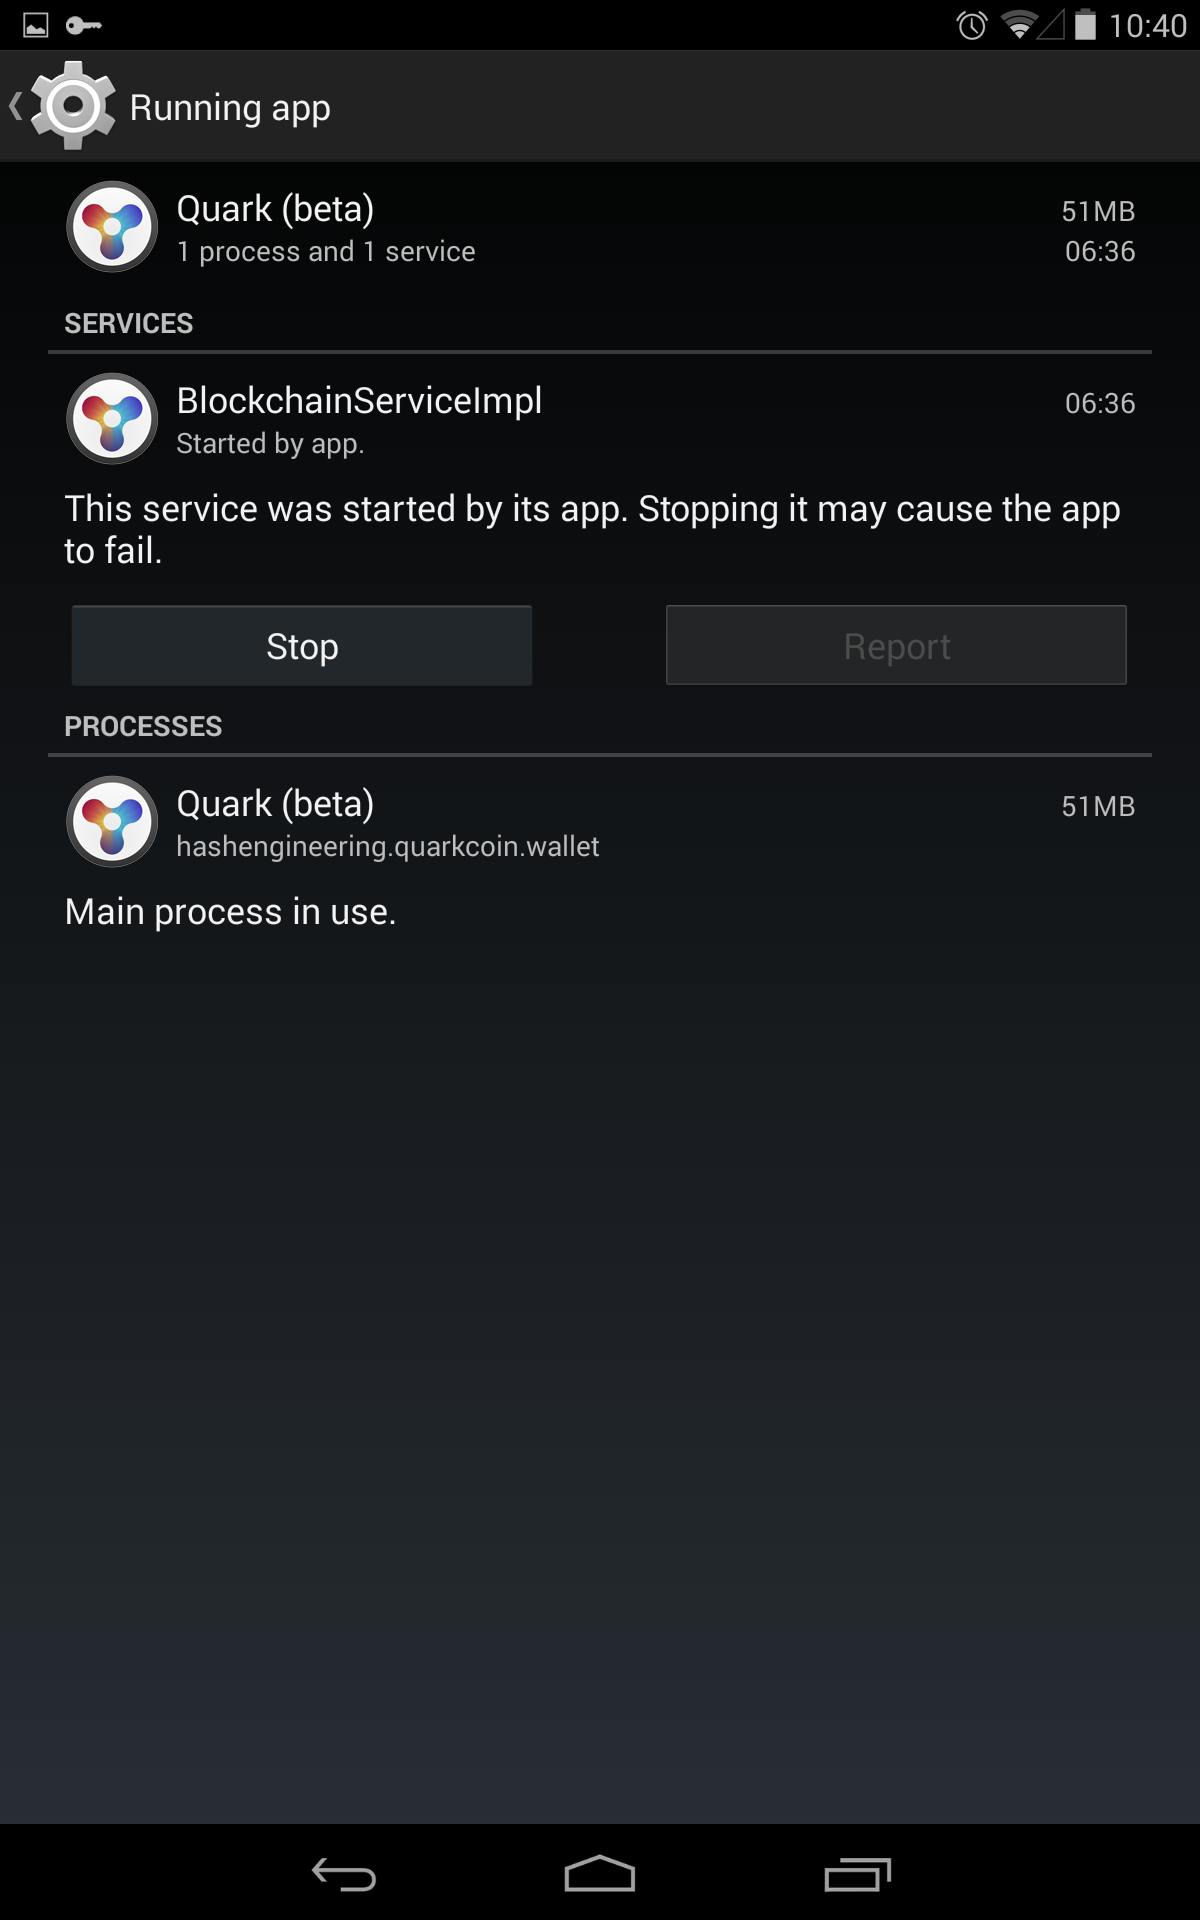The height and width of the screenshot is (1920, 1200).
Task: Tap the VPN key status icon
Action: [x=84, y=25]
